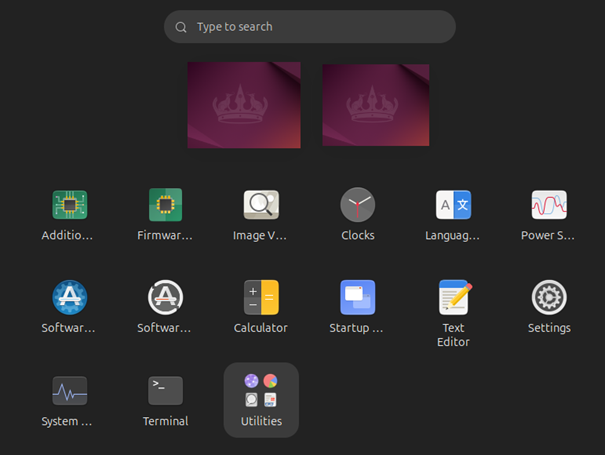
Task: Switch to the right workspace thumbnail
Action: tap(376, 105)
